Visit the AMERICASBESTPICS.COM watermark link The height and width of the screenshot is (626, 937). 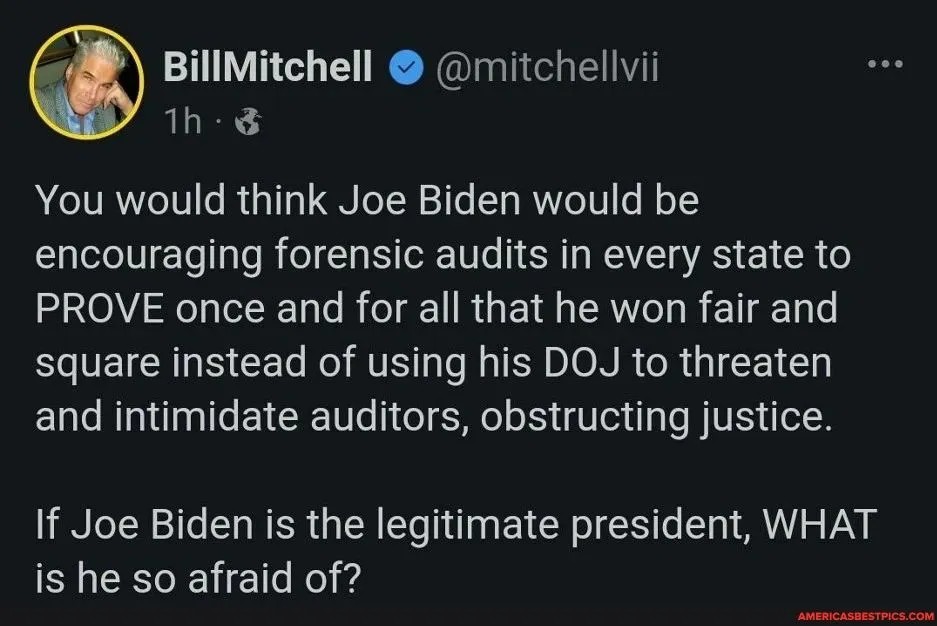853,615
